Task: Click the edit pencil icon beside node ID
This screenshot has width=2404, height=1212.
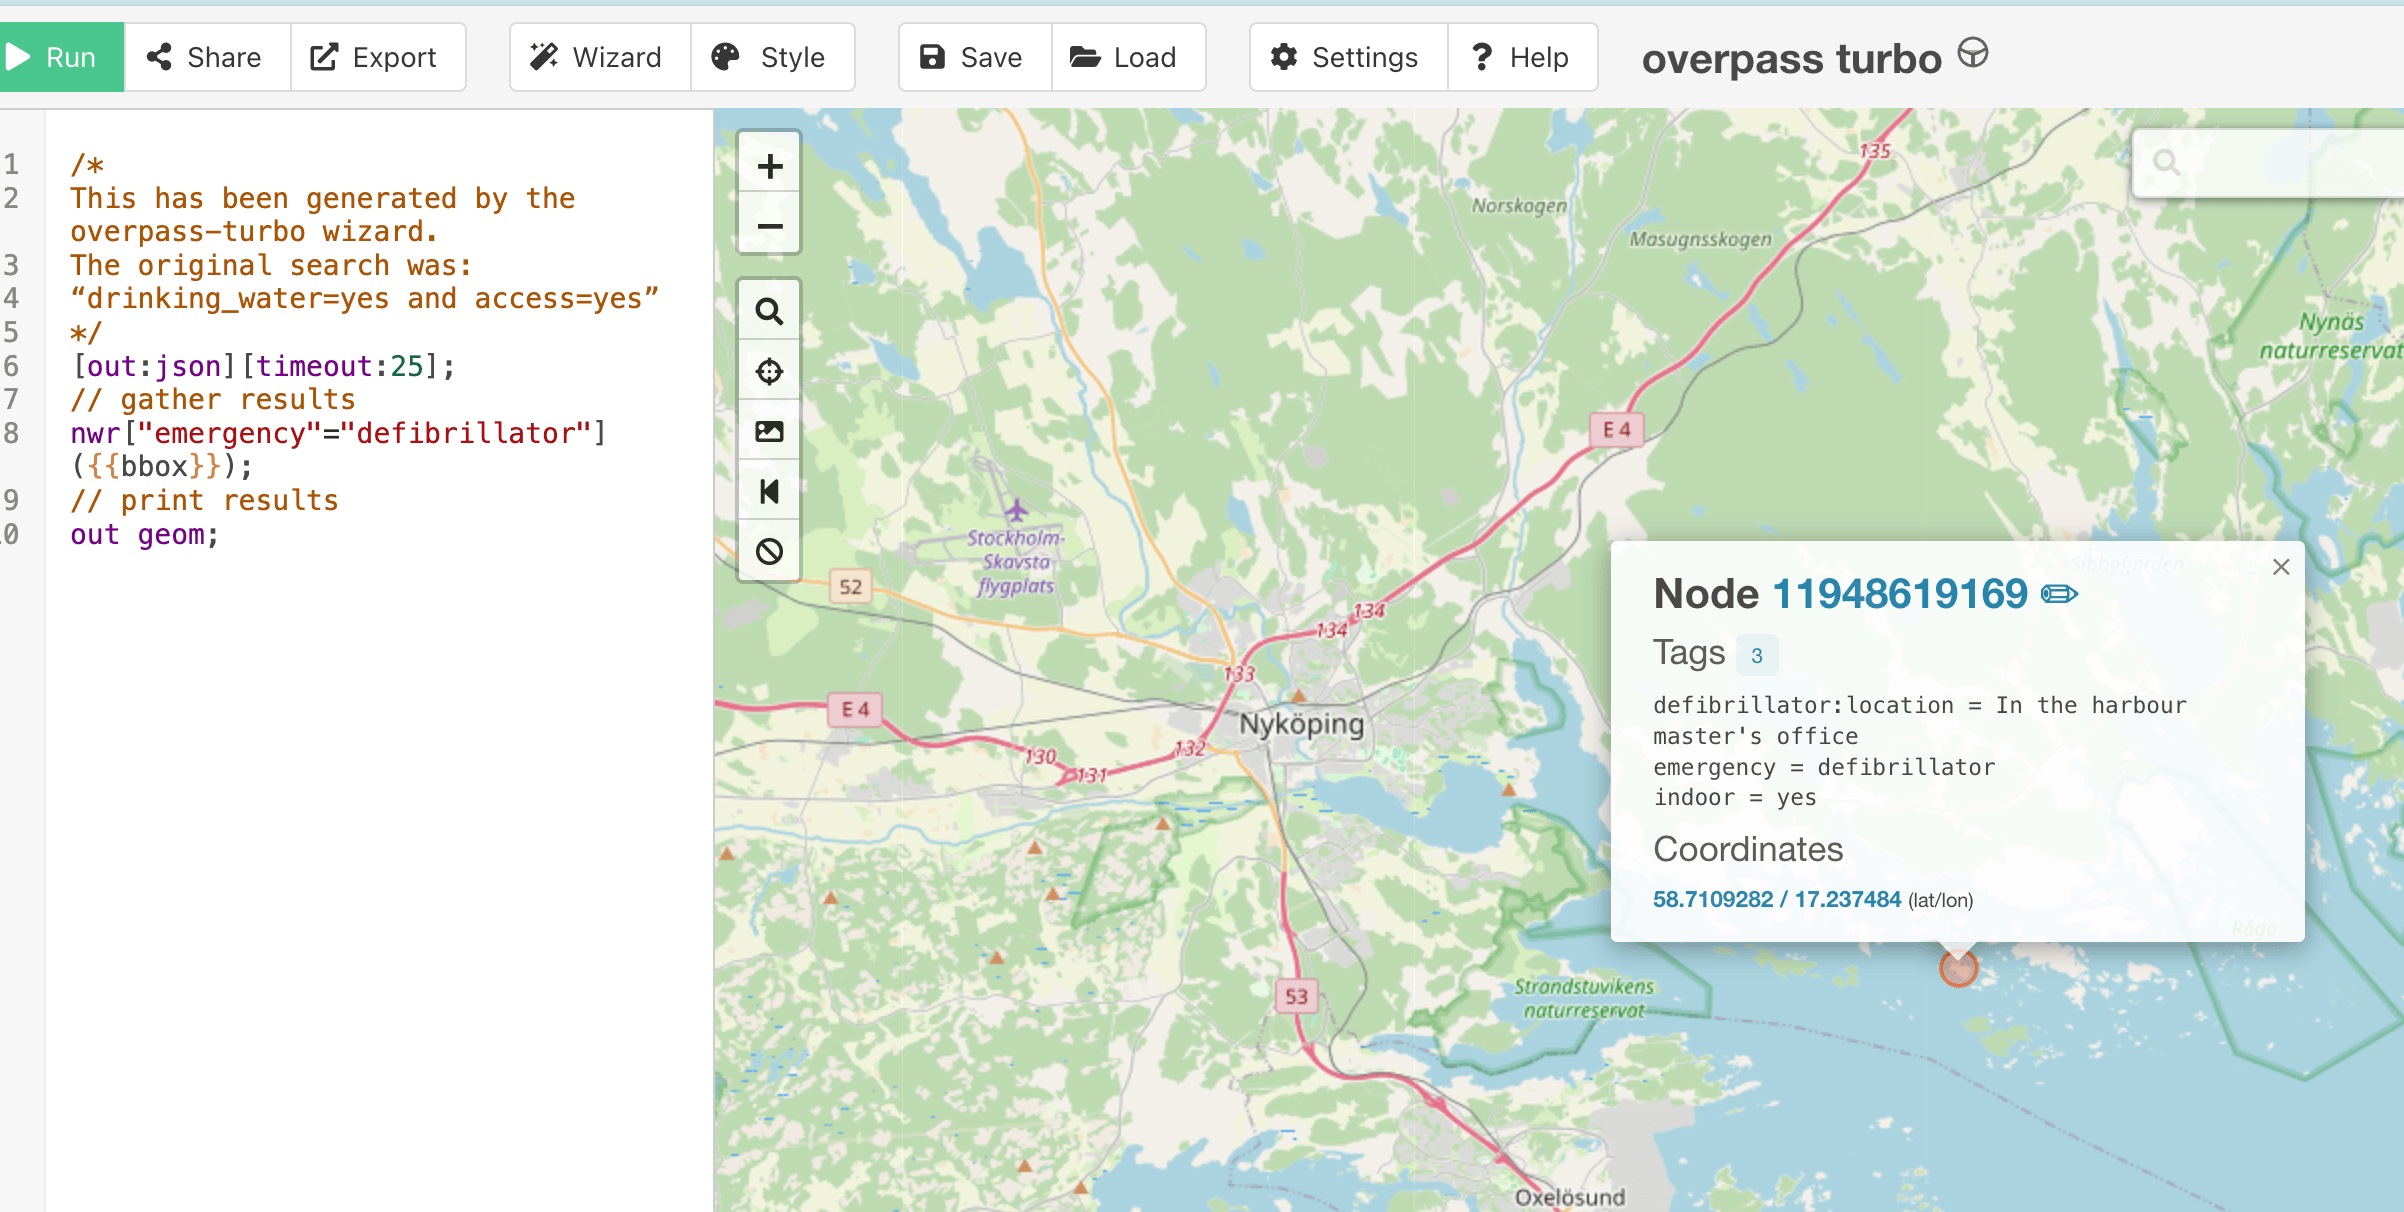Action: coord(2059,594)
